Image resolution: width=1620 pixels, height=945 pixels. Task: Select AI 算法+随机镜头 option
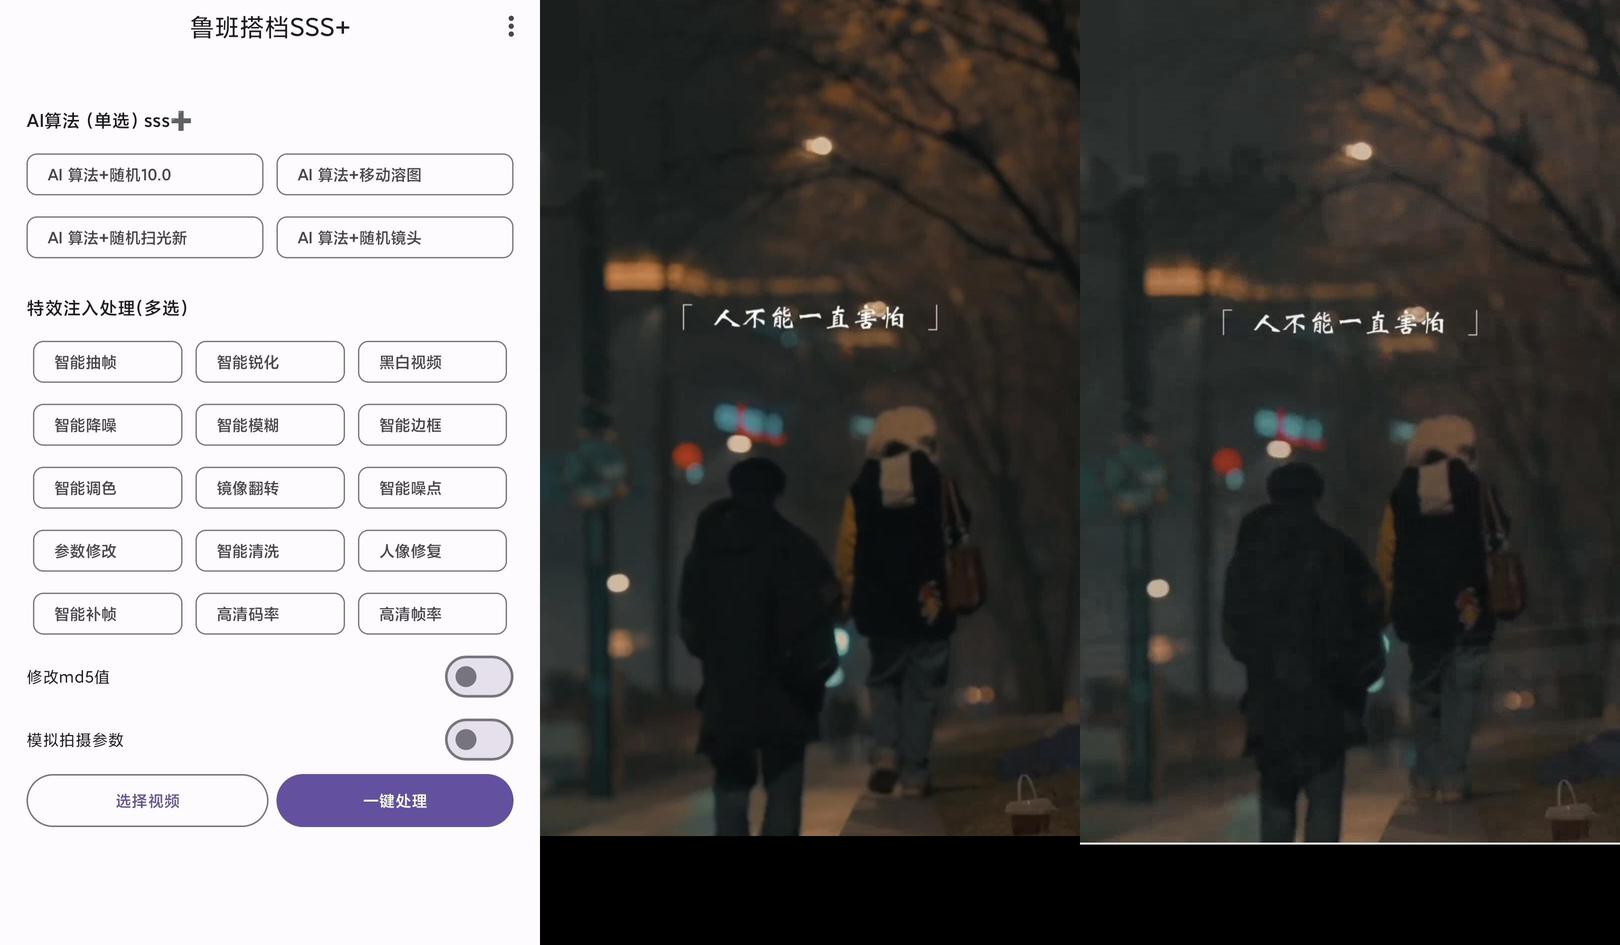click(x=395, y=237)
